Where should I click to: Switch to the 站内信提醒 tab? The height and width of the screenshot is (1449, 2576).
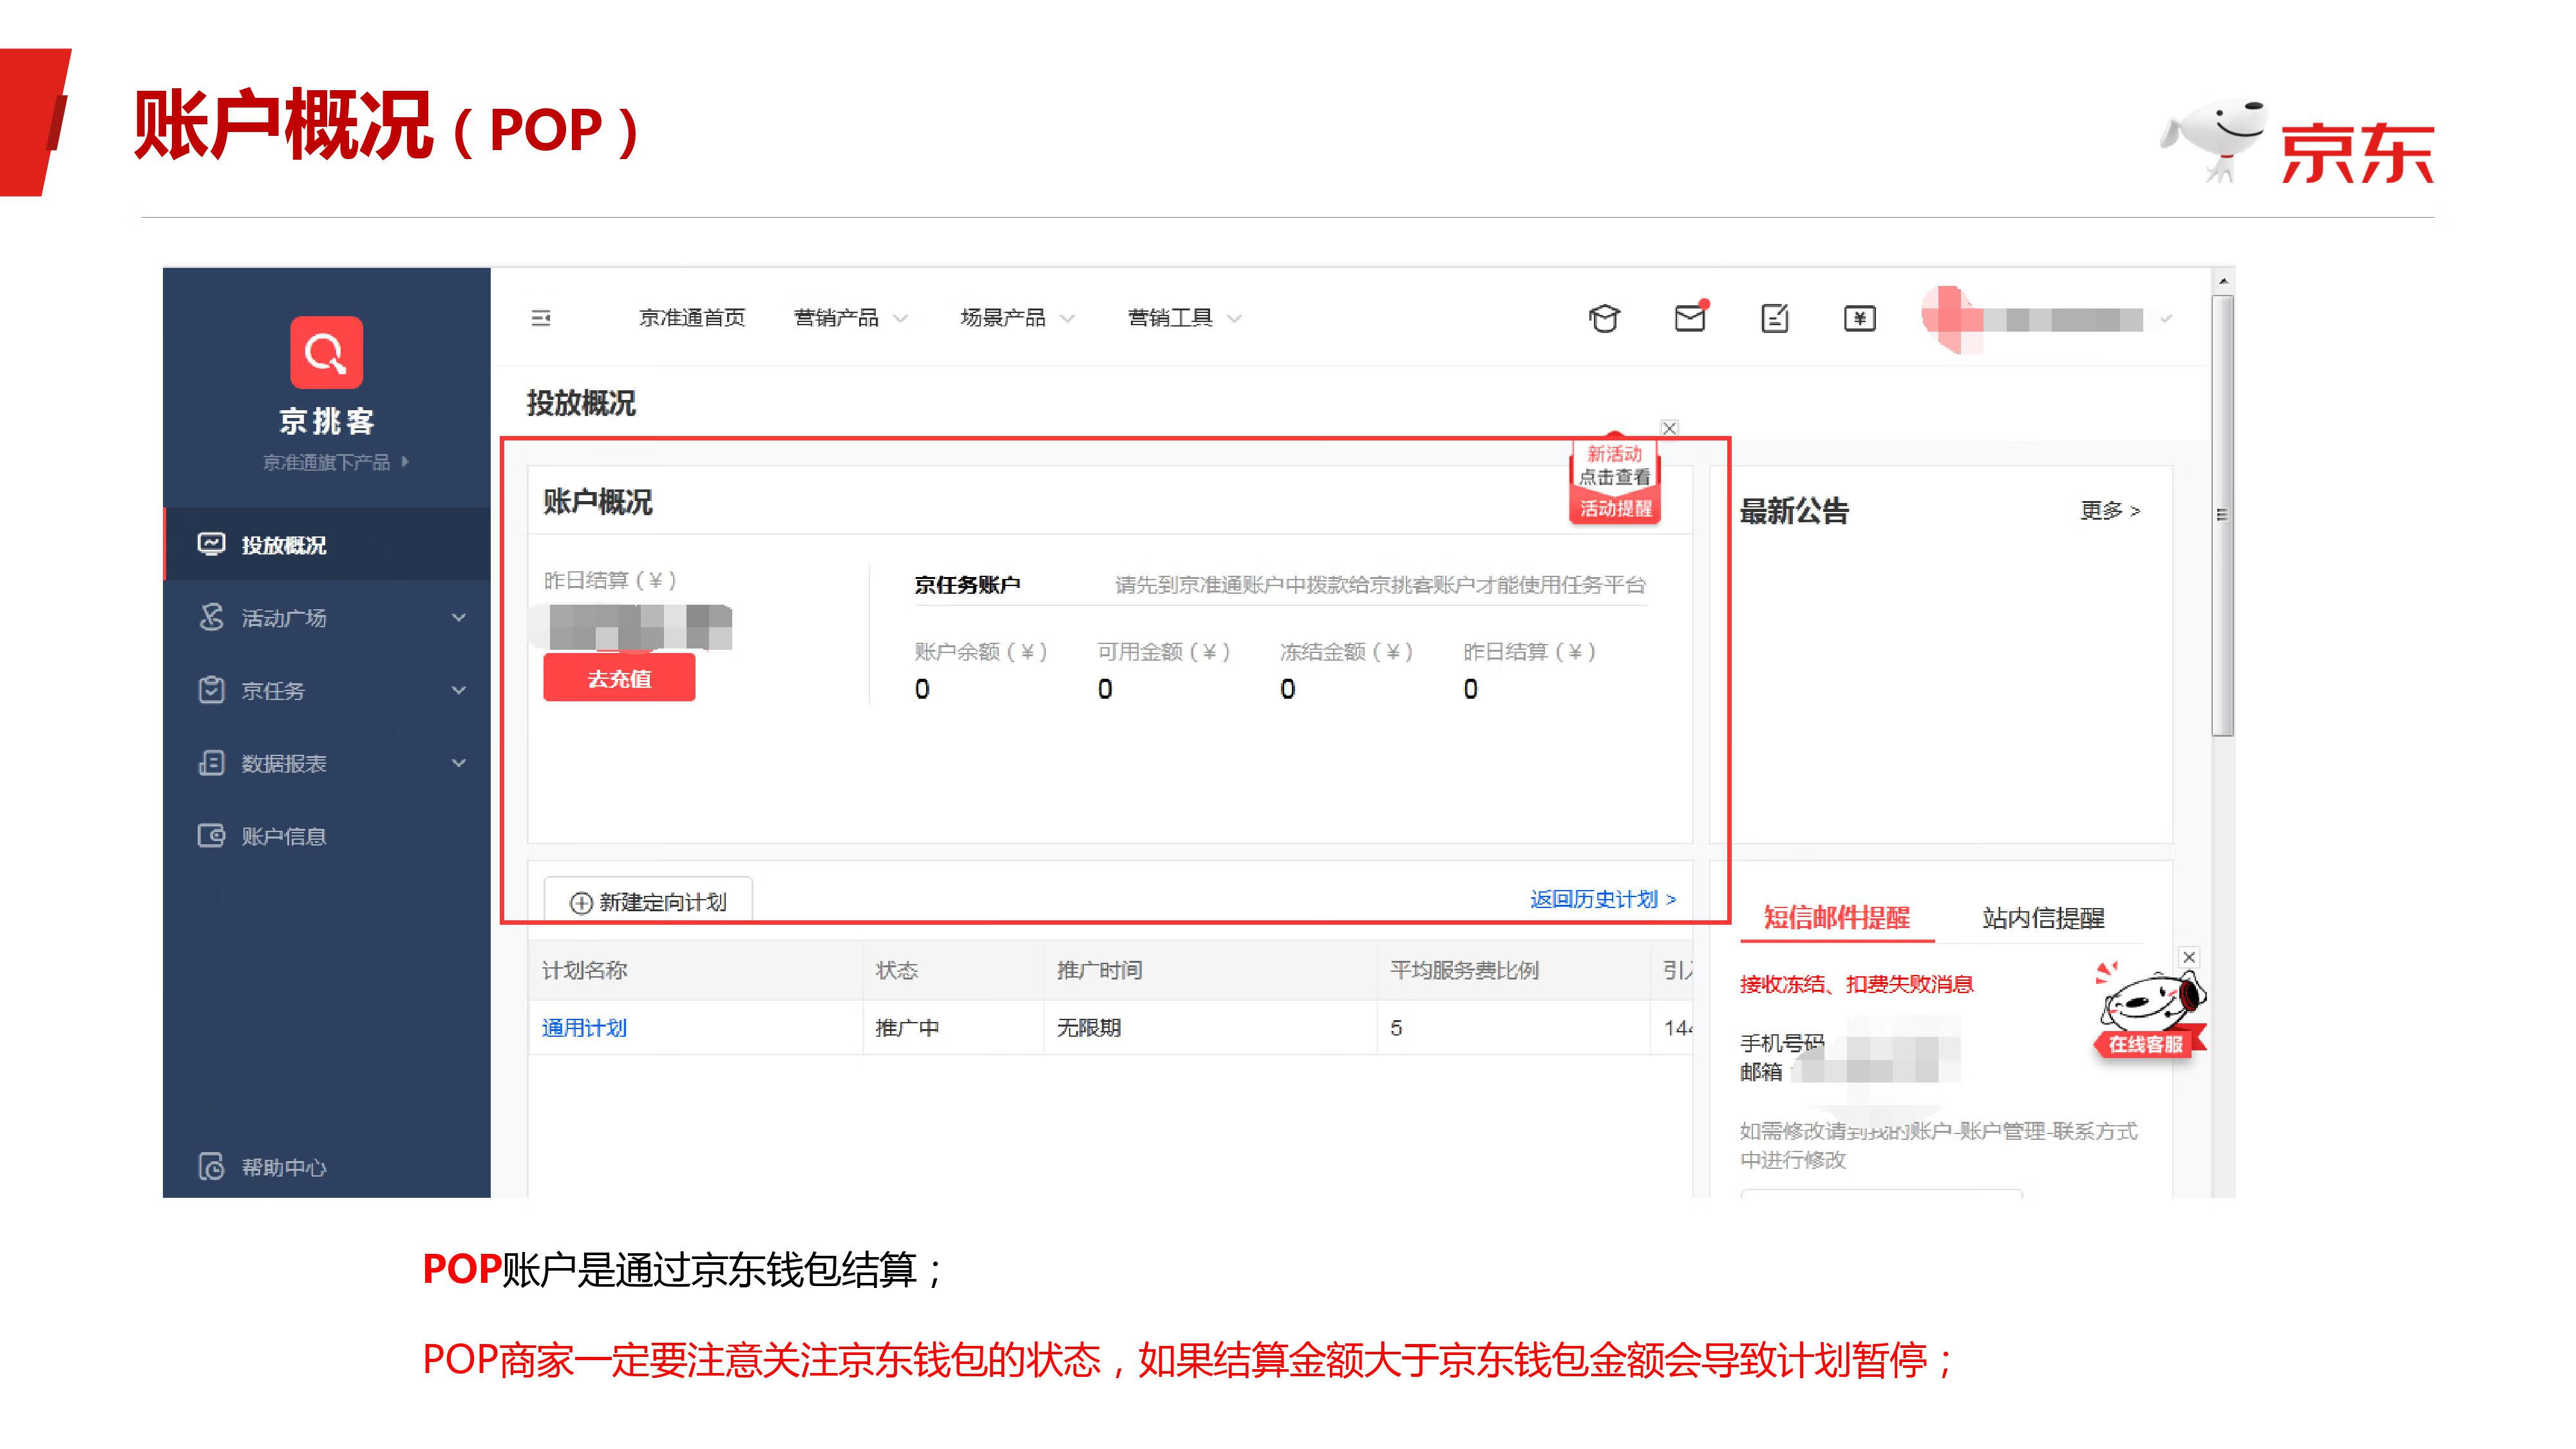[x=2043, y=917]
